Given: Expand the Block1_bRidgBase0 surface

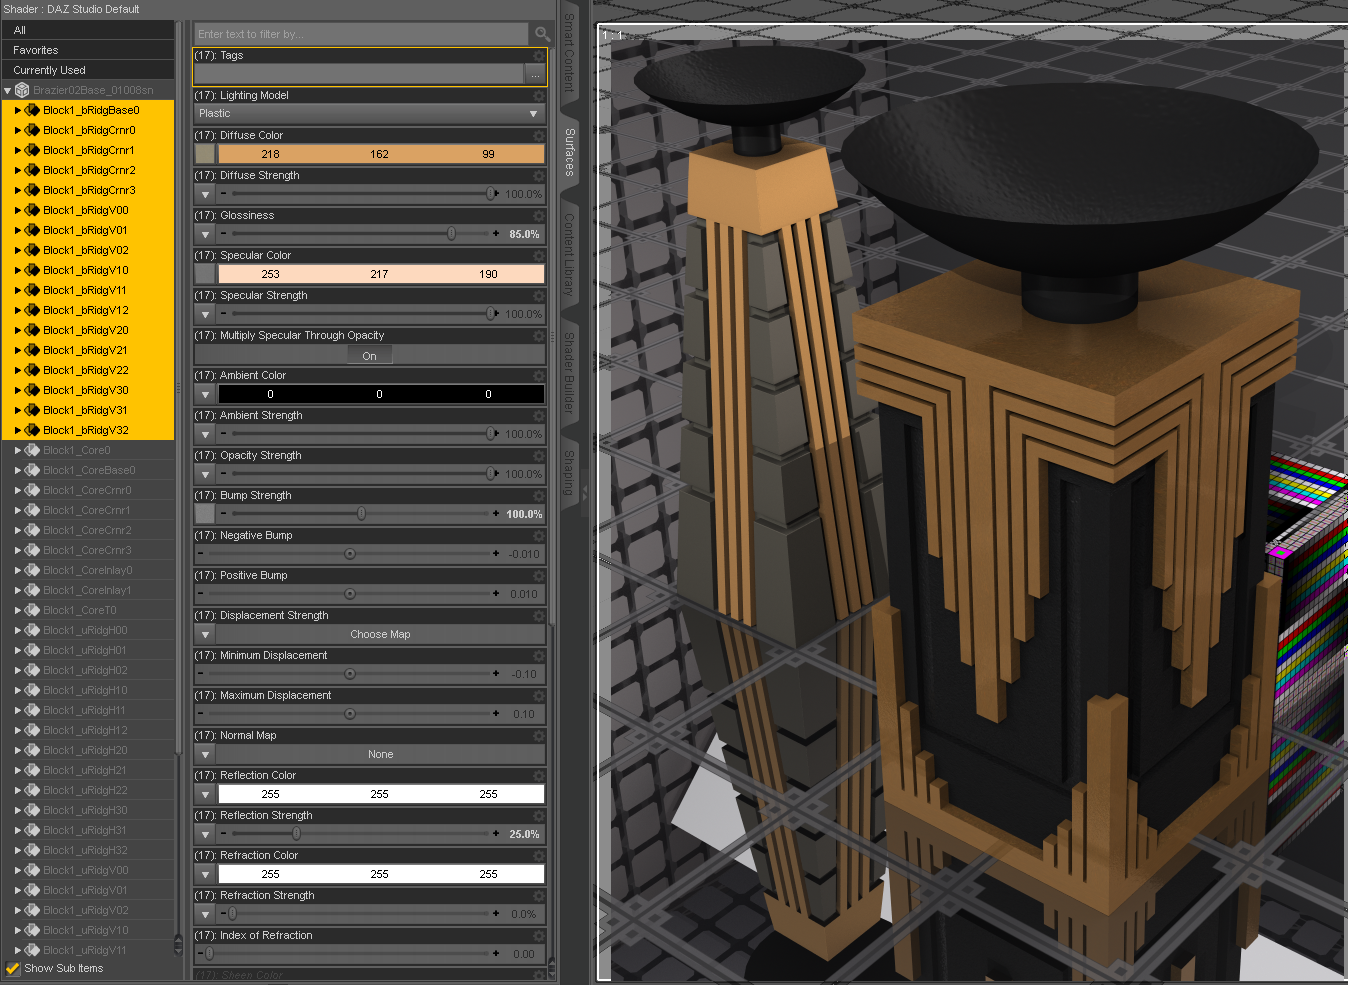Looking at the screenshot, I should point(18,110).
